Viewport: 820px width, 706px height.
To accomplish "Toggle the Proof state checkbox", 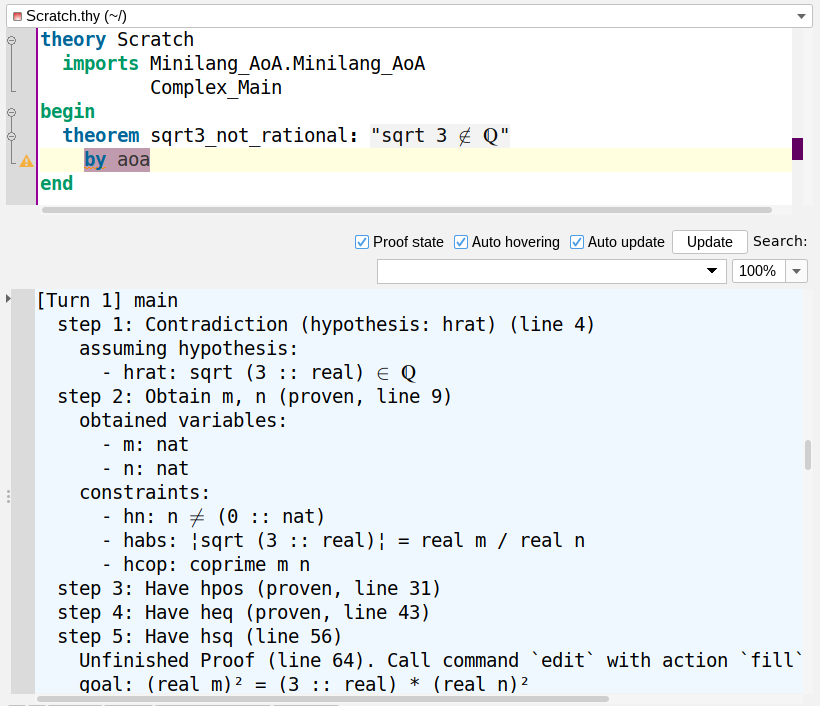I will (361, 242).
